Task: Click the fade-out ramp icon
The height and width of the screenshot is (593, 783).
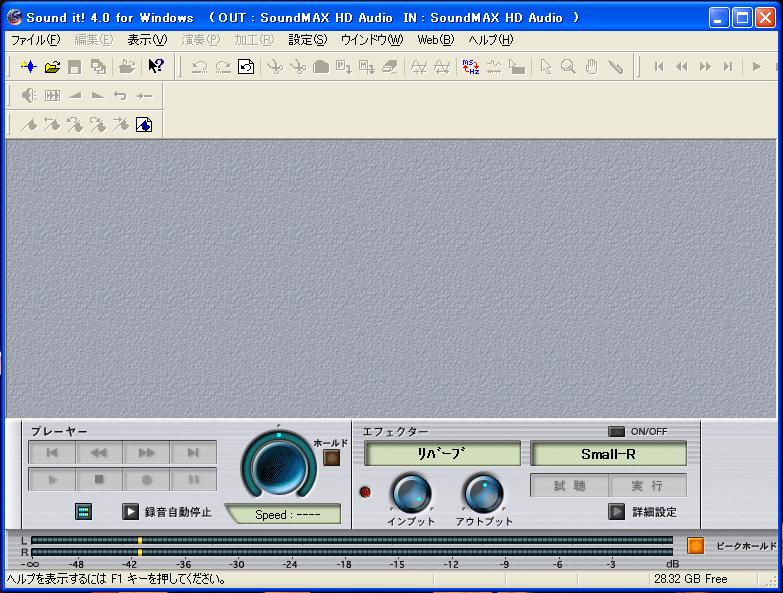Action: (98, 95)
